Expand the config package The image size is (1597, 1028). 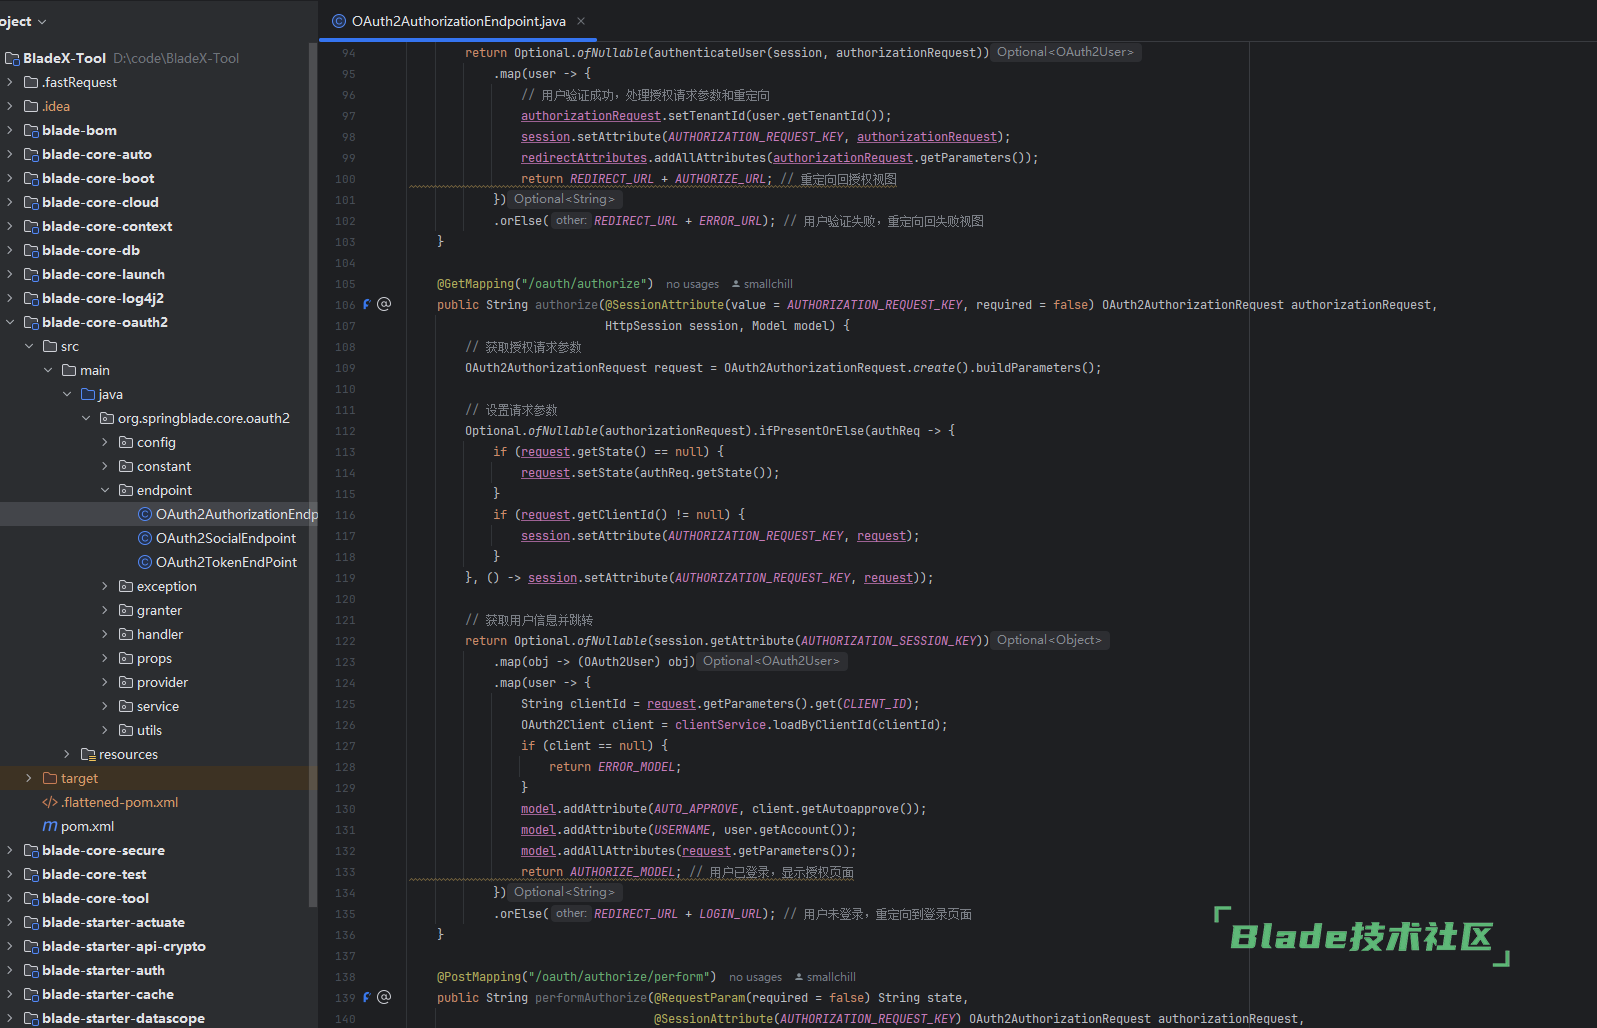(x=105, y=442)
